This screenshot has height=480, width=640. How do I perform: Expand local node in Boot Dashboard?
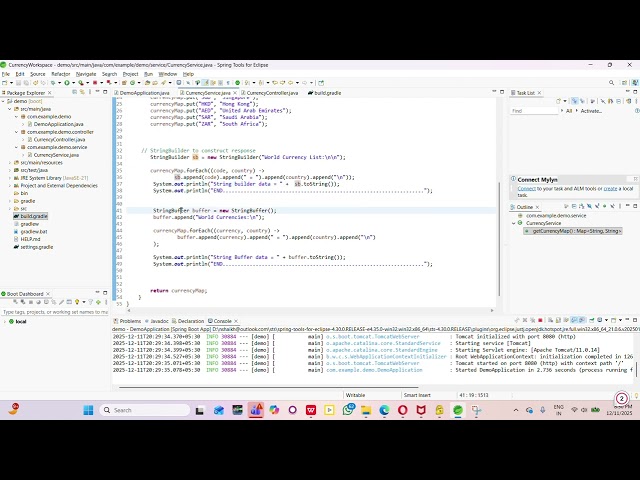coord(4,322)
